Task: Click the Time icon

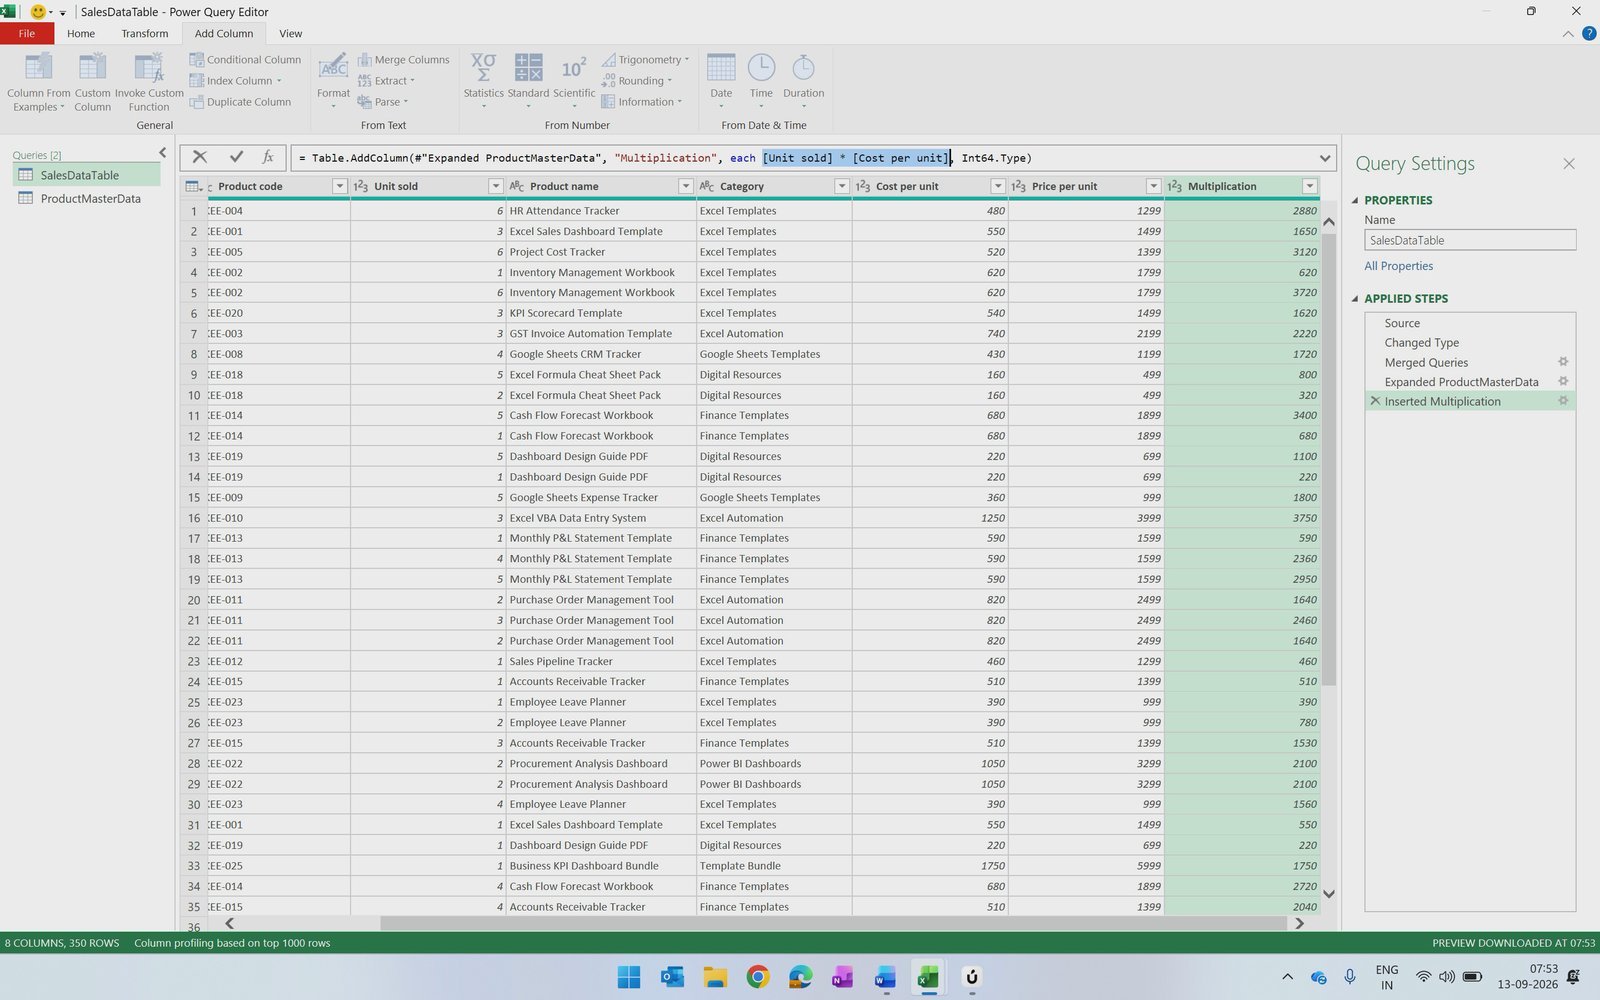Action: [x=761, y=68]
